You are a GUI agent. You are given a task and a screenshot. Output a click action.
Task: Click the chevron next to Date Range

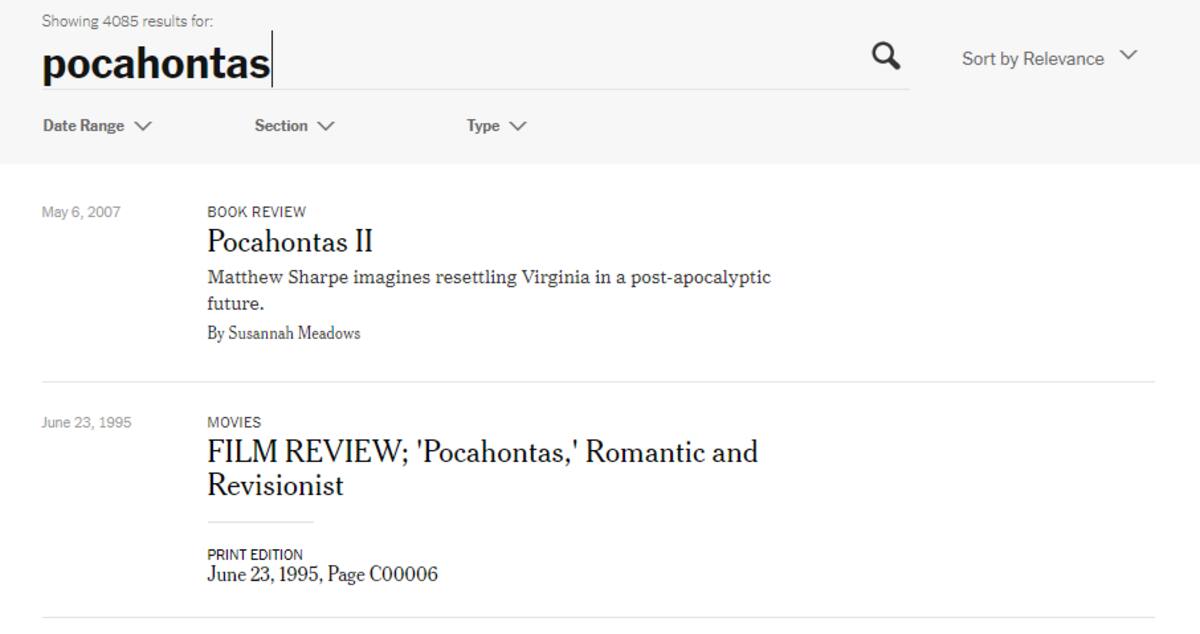(143, 126)
